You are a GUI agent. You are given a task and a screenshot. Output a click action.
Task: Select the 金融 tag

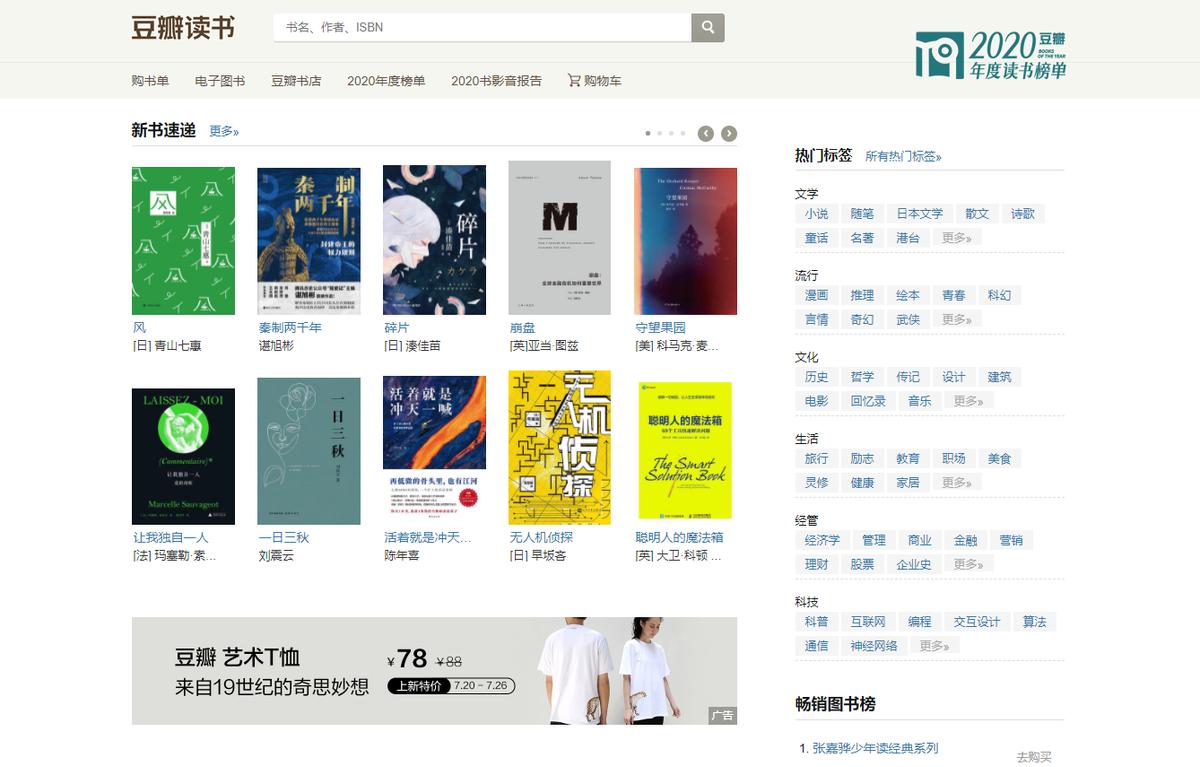point(965,540)
